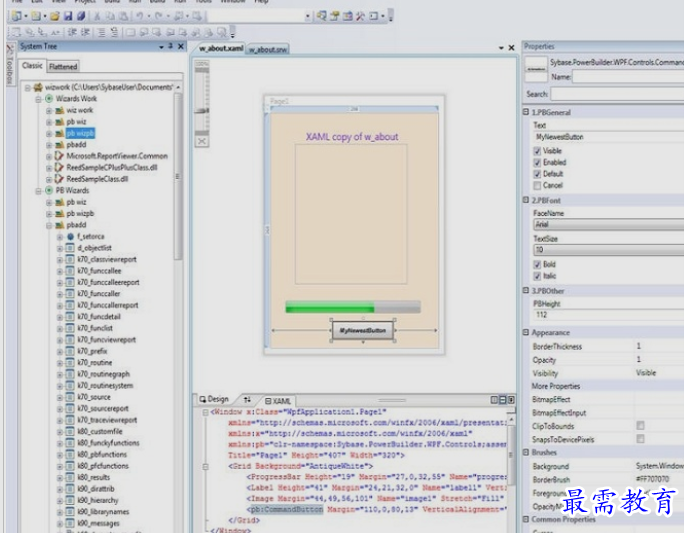
Task: Open the XAML view tab
Action: pos(280,399)
